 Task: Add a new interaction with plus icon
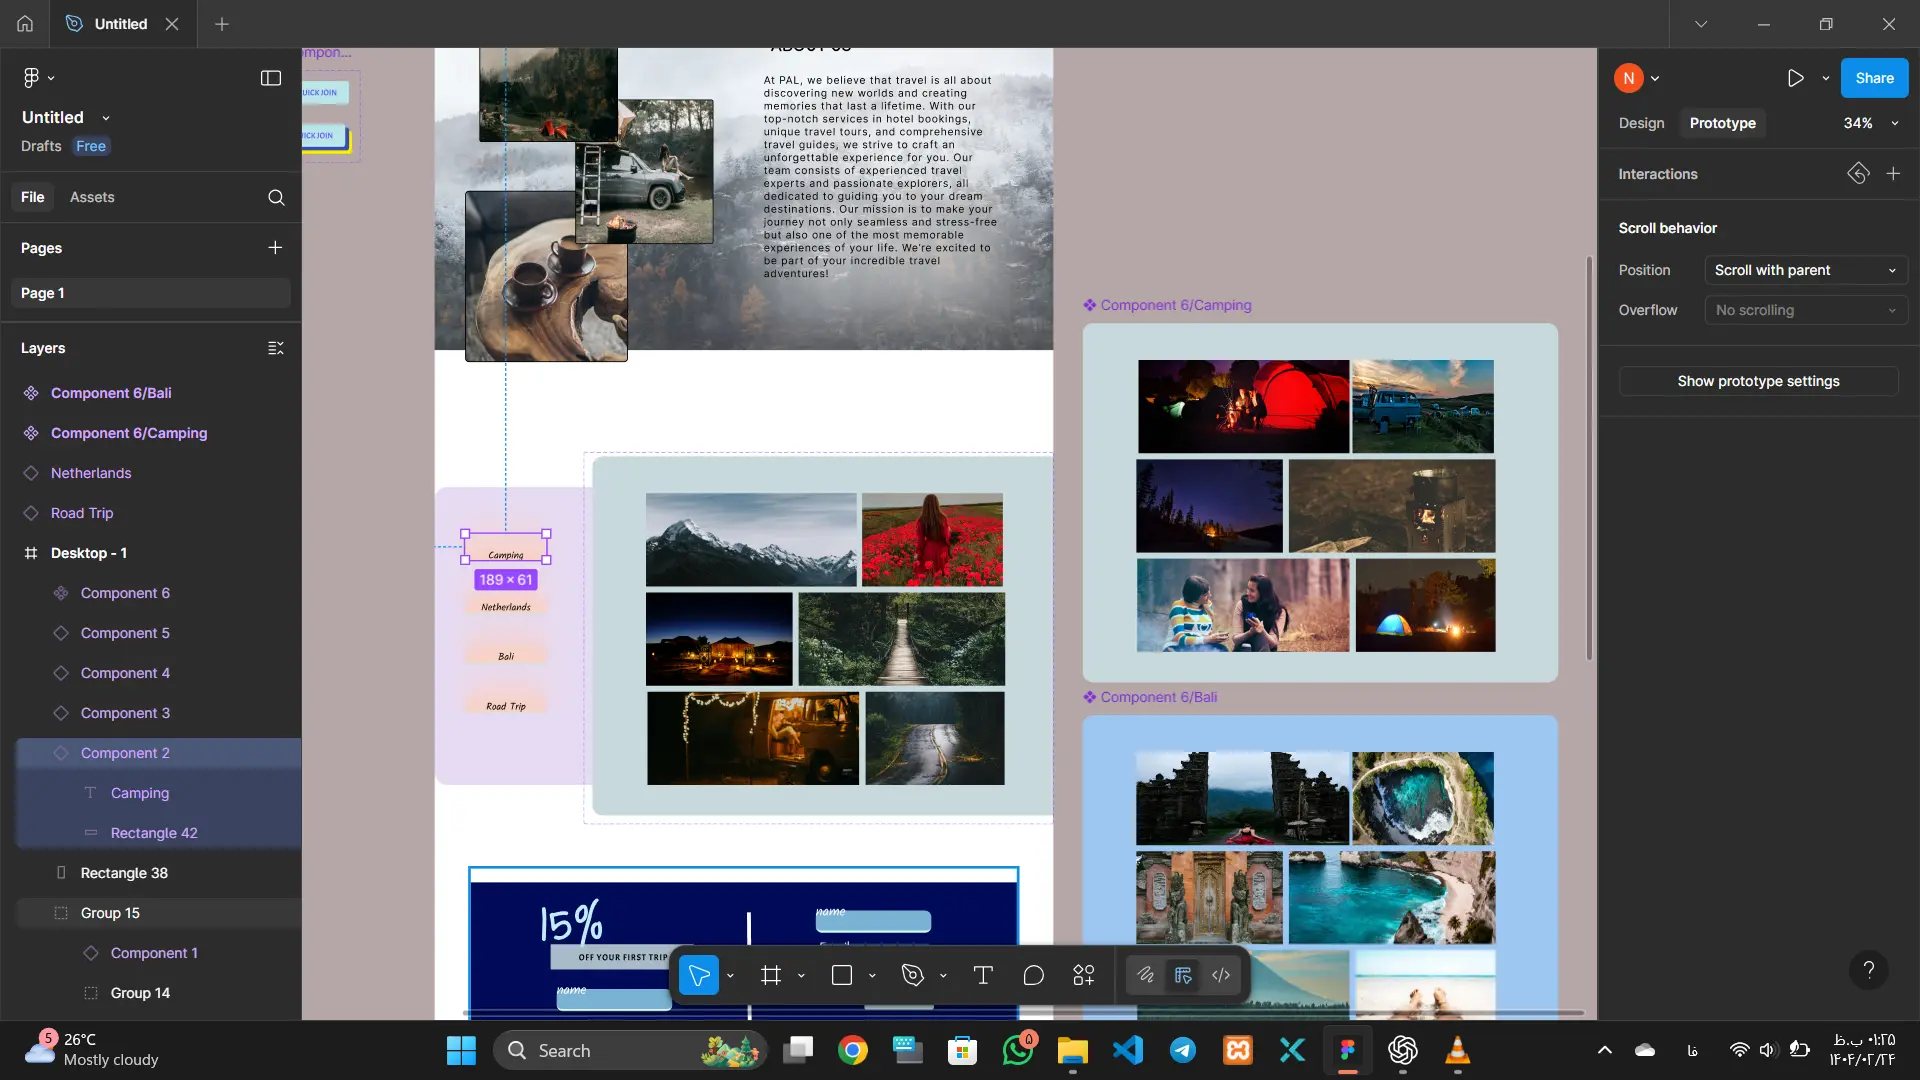coord(1893,174)
